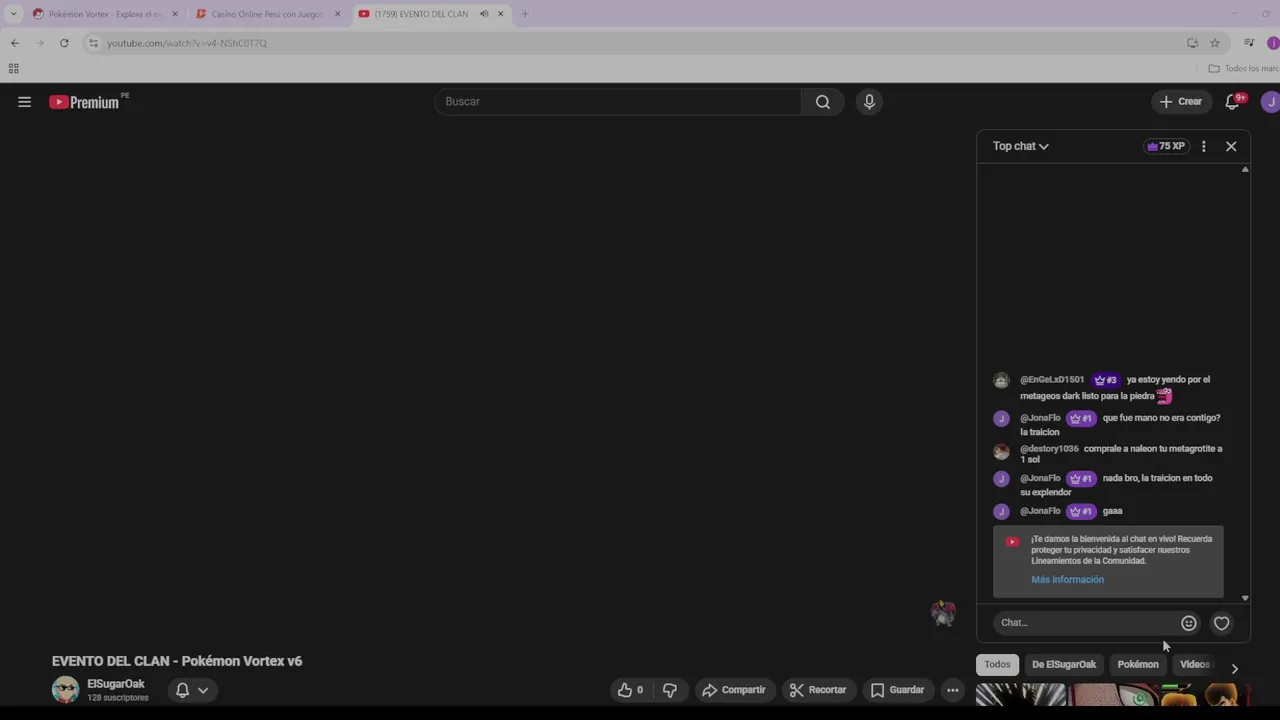Viewport: 1280px width, 720px height.
Task: Click the search magnifier button
Action: pos(823,102)
